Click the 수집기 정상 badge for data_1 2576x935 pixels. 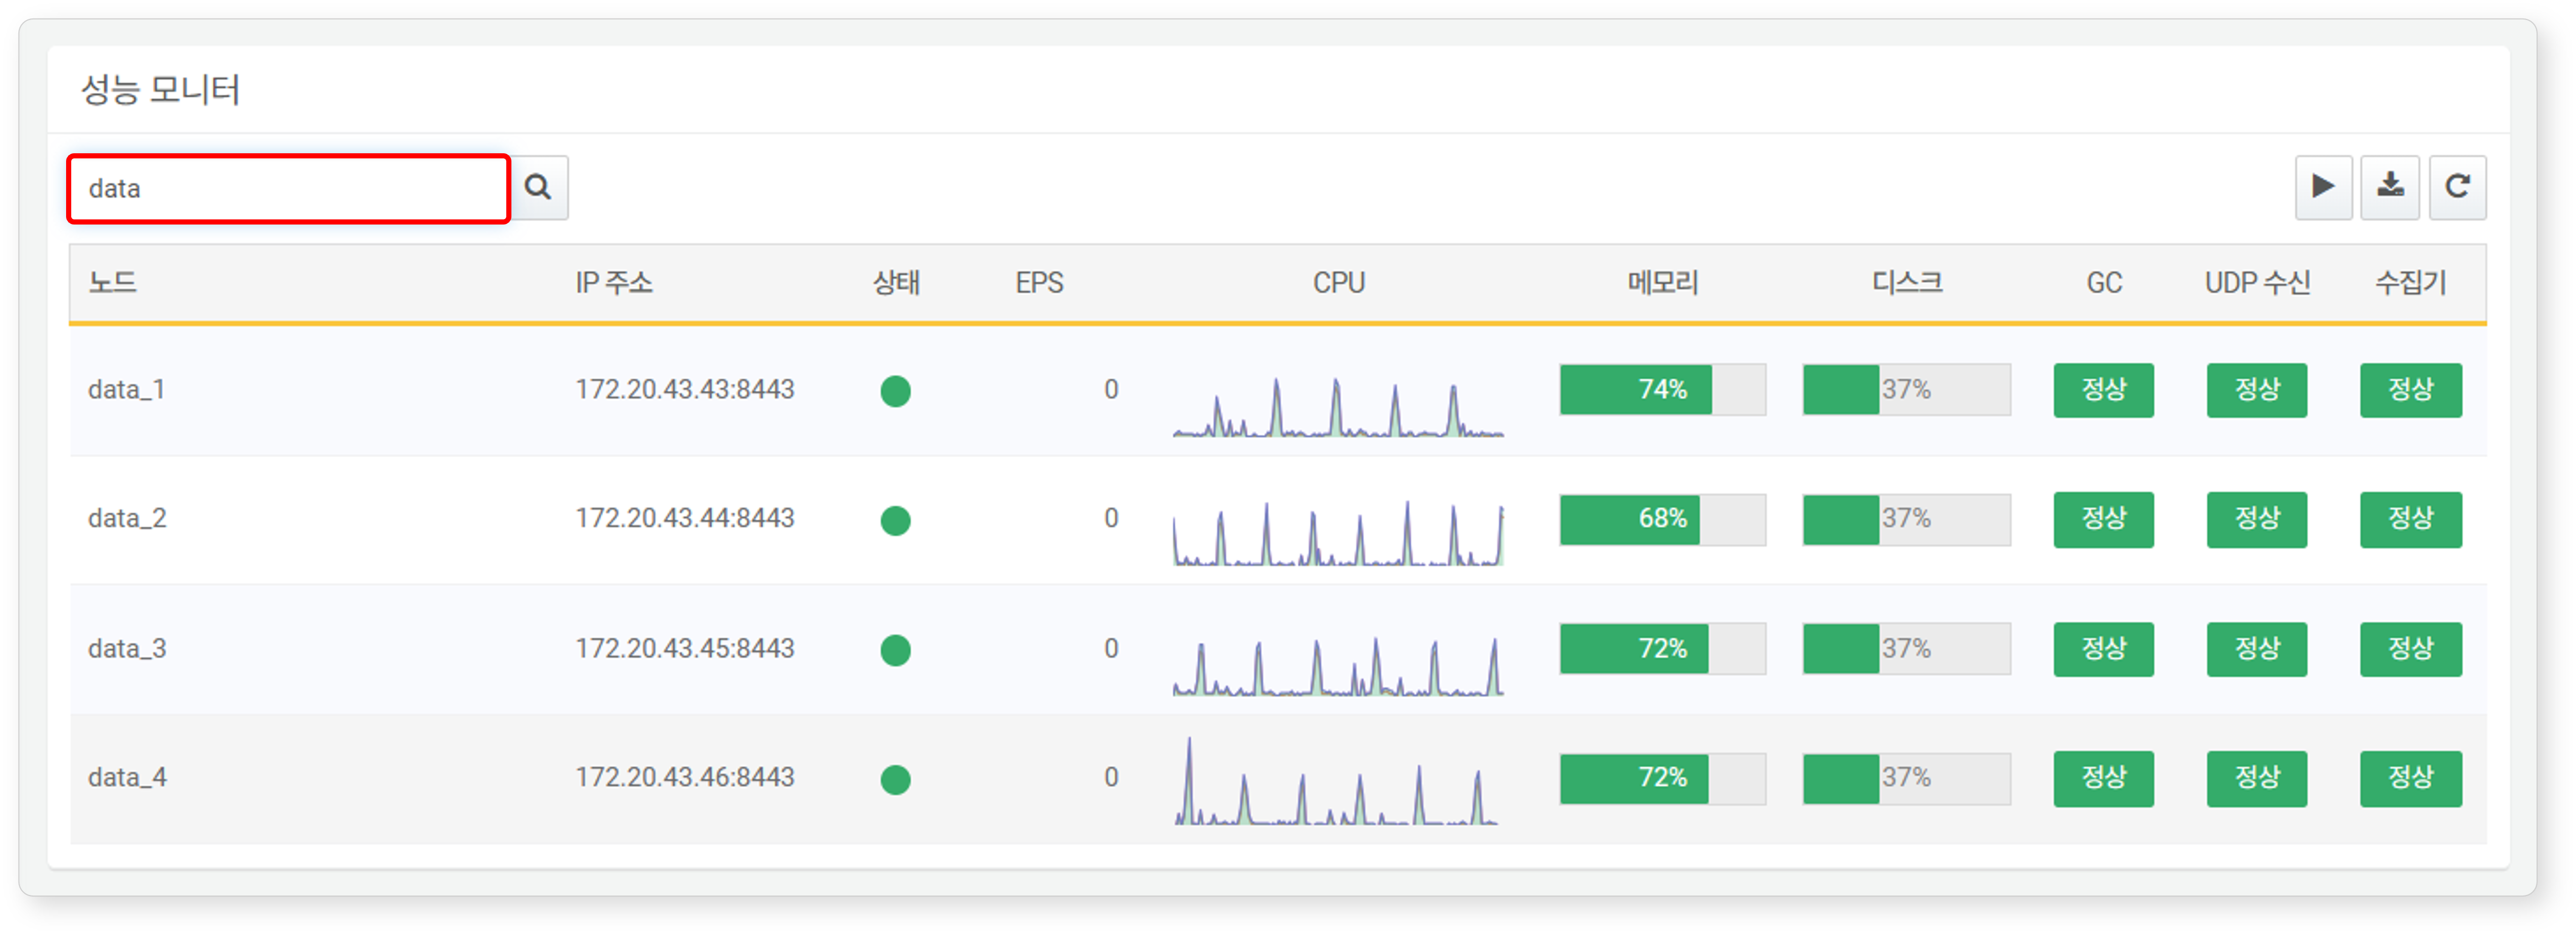(2411, 390)
